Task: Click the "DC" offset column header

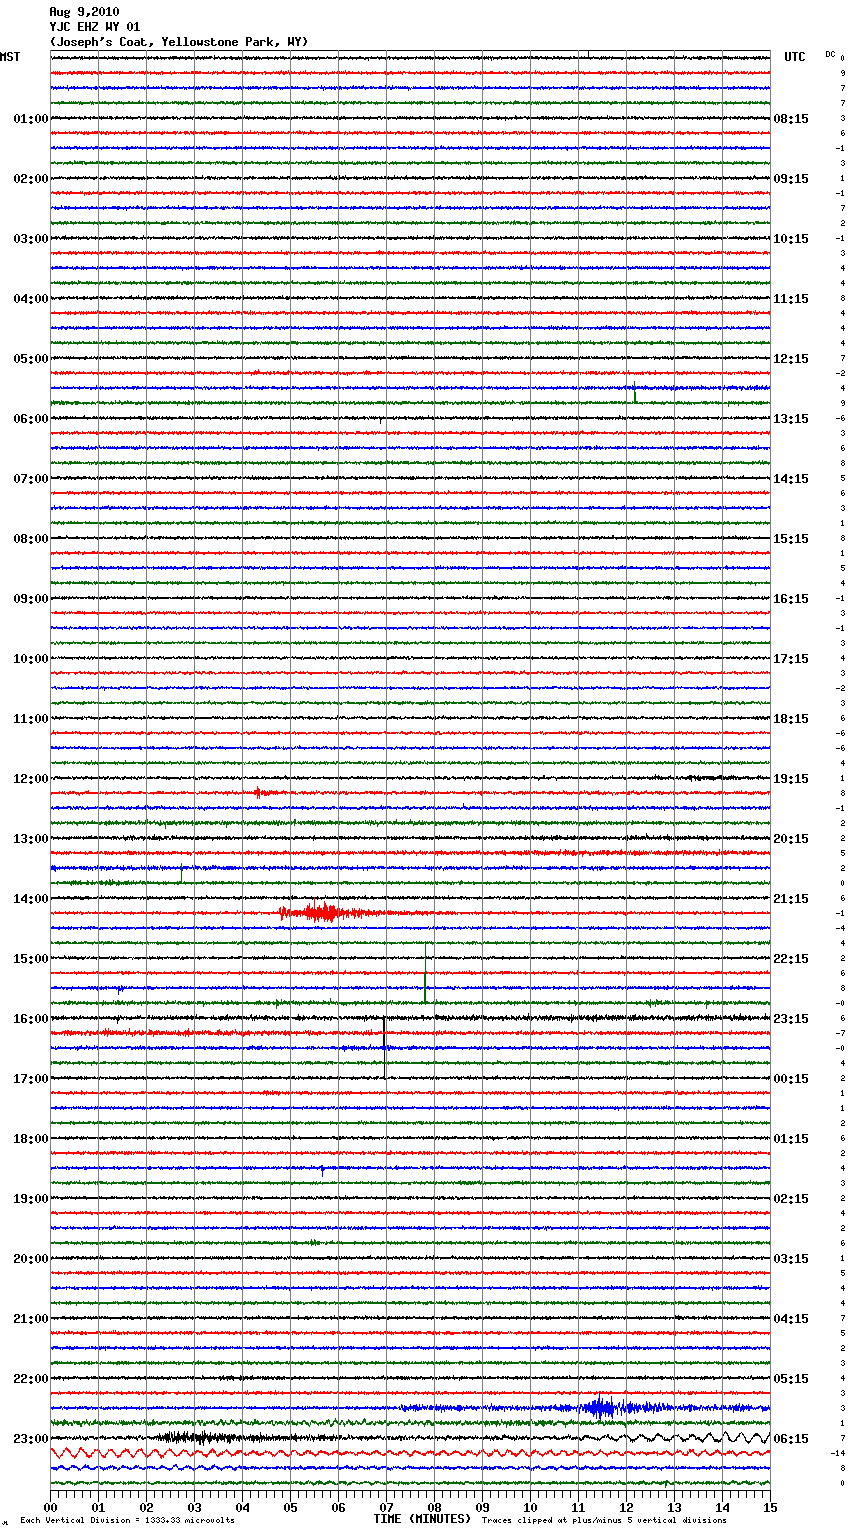Action: (x=830, y=54)
